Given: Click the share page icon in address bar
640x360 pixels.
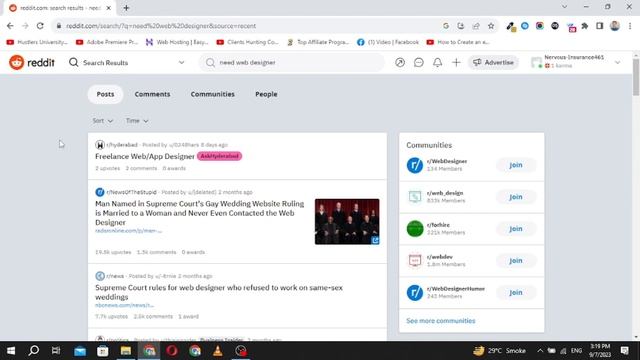Looking at the screenshot, I should pos(476,26).
